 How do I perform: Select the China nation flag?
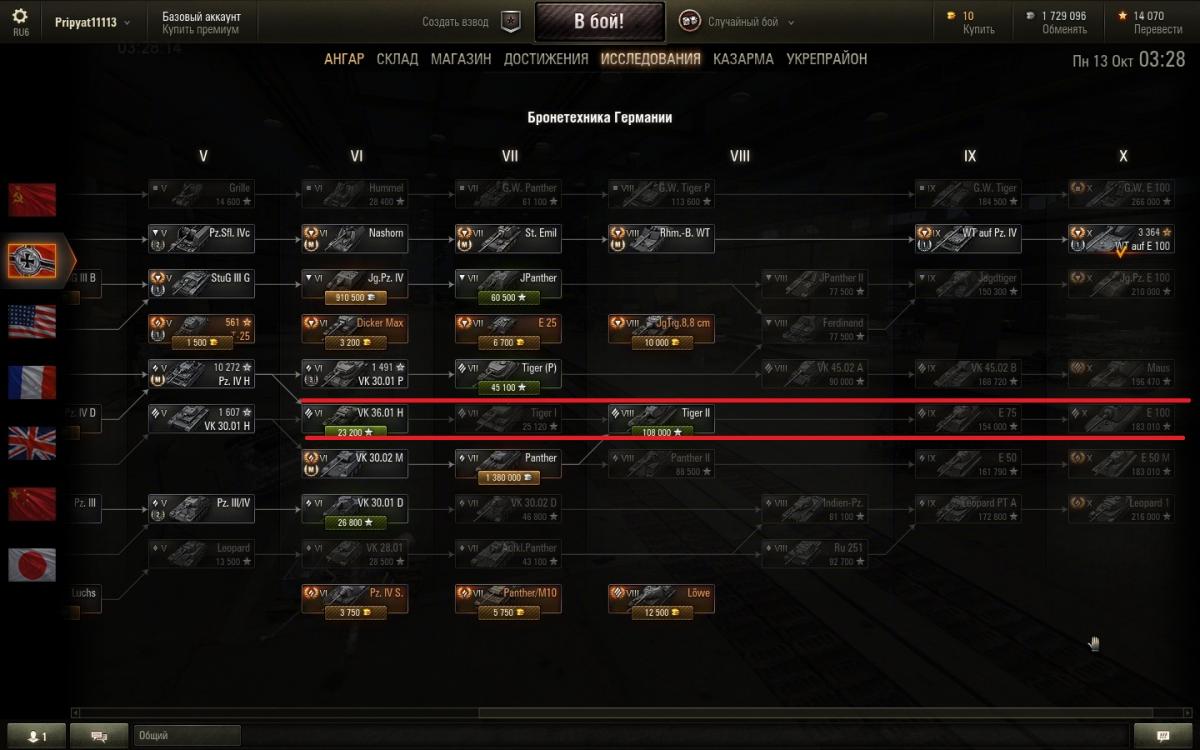pos(32,504)
